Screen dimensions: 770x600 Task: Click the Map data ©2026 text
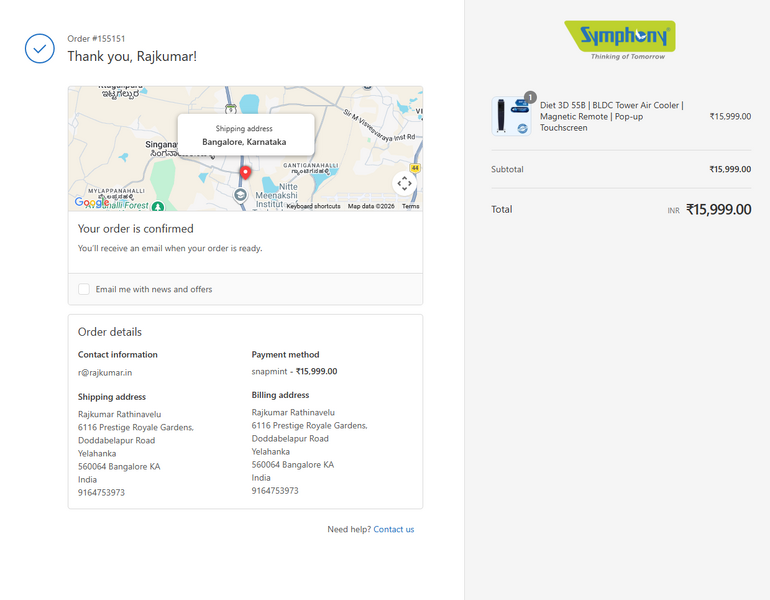(x=371, y=206)
